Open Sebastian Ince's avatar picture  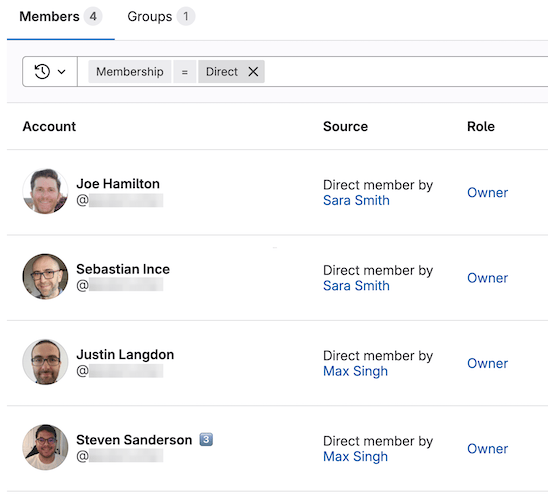pyautogui.click(x=45, y=276)
